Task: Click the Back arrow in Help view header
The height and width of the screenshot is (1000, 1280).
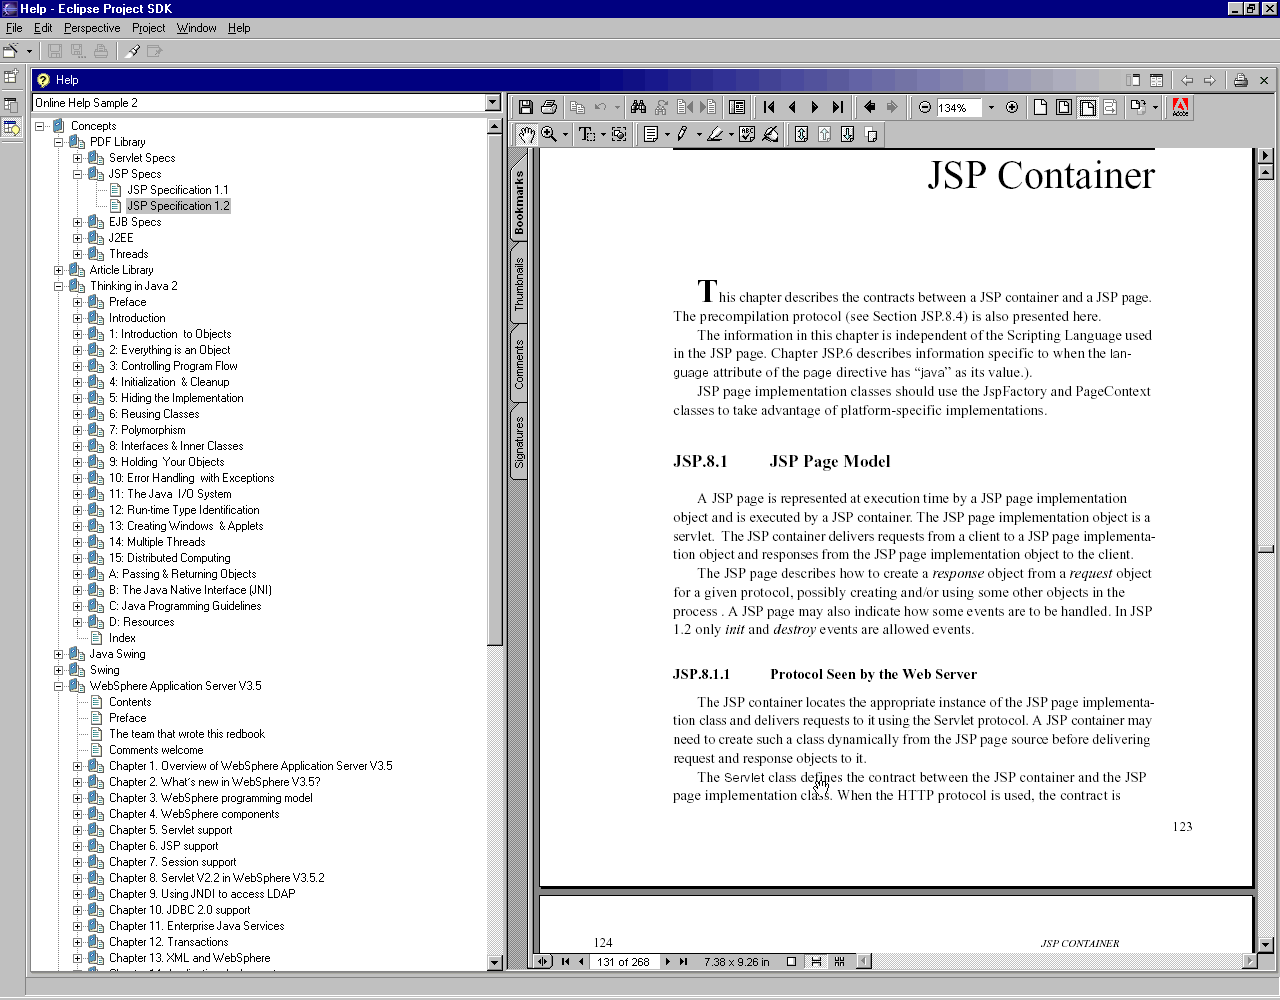Action: tap(1187, 80)
